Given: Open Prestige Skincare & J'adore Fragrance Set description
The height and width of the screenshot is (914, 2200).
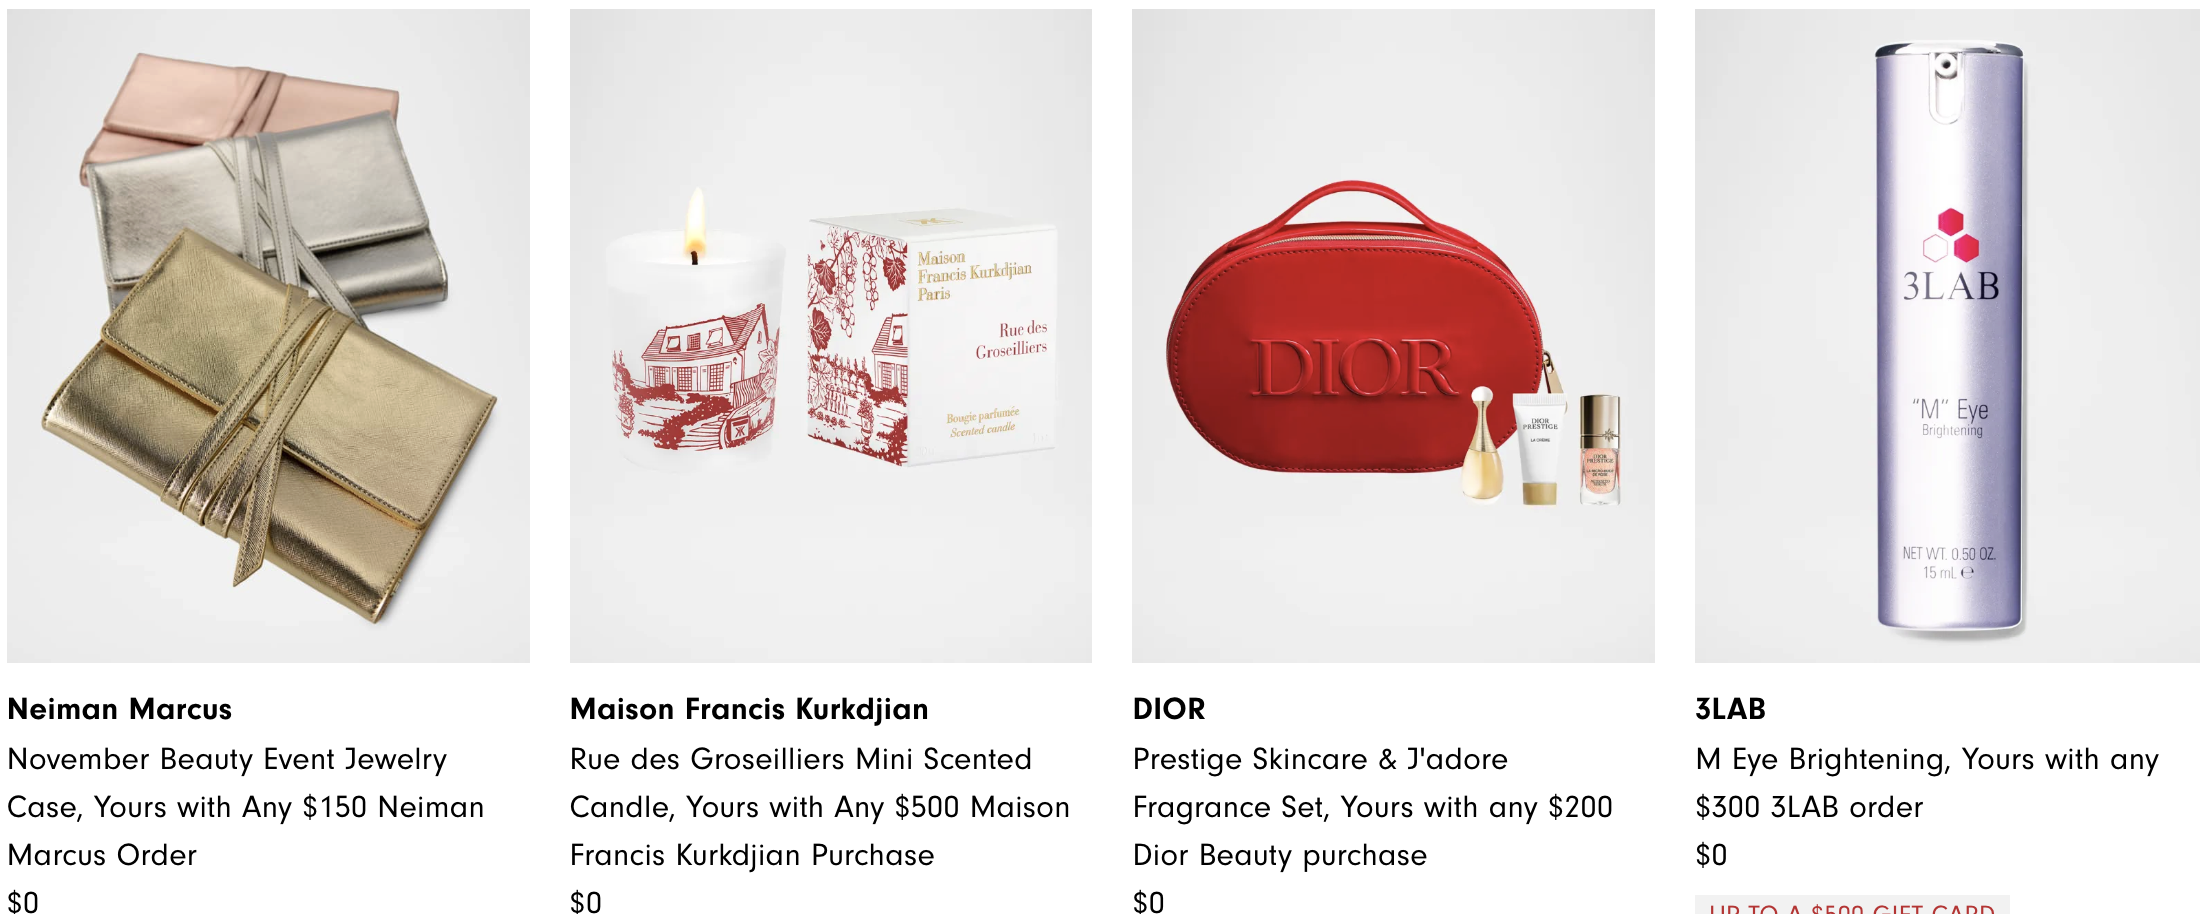Looking at the screenshot, I should [1373, 807].
